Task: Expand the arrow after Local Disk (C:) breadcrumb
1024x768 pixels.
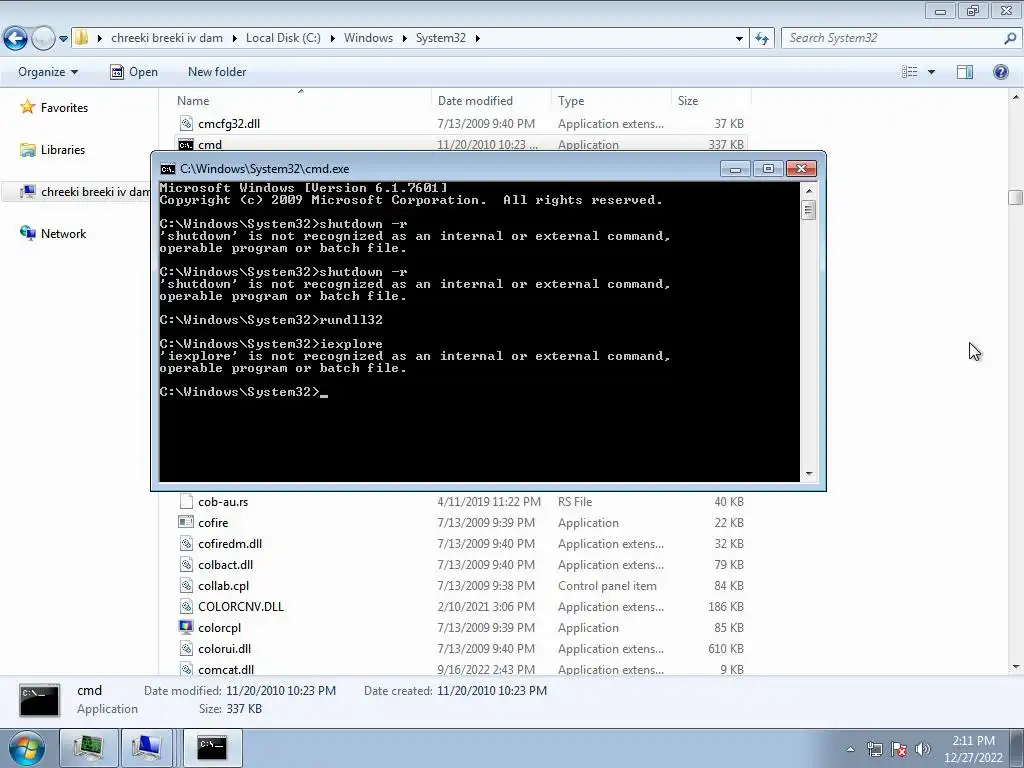Action: [x=332, y=39]
